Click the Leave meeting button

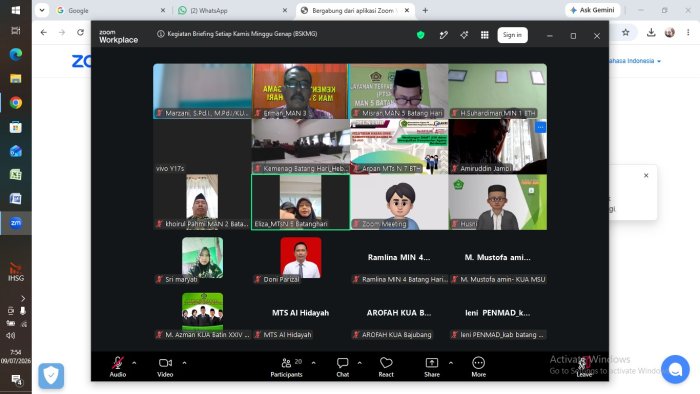[x=584, y=367]
